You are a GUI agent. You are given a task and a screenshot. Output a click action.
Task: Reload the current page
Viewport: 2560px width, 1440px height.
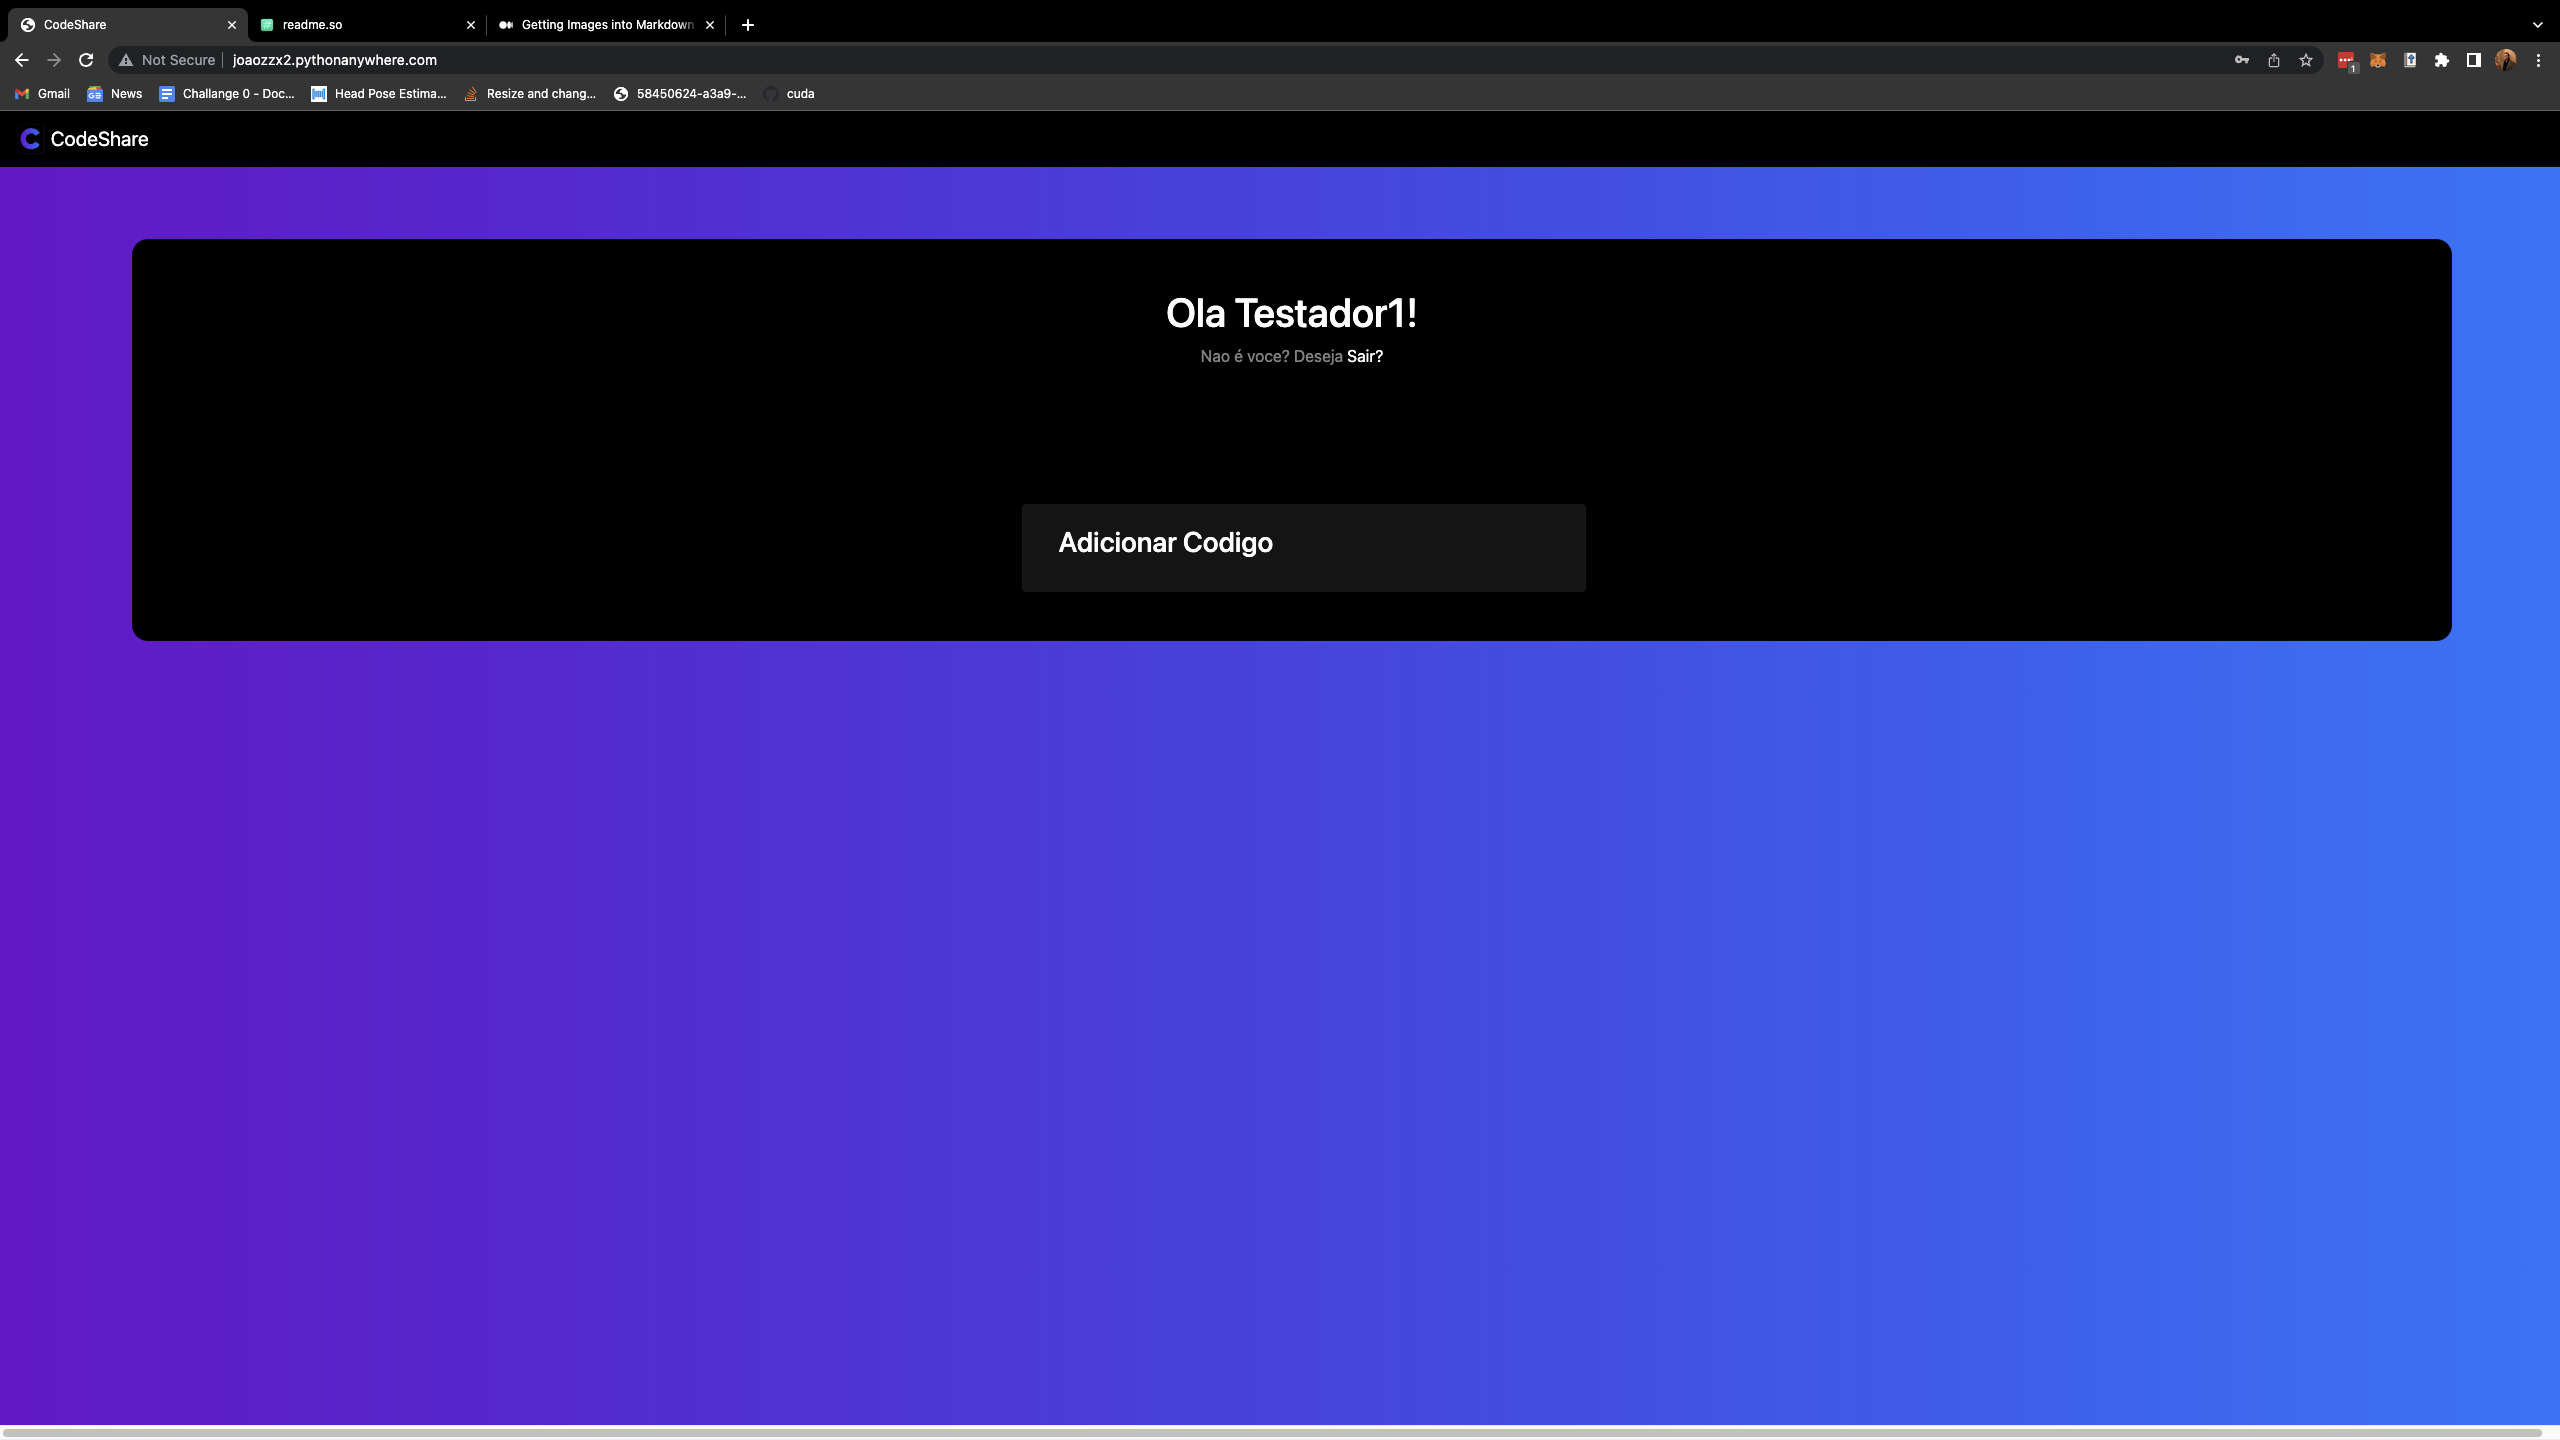click(x=86, y=60)
